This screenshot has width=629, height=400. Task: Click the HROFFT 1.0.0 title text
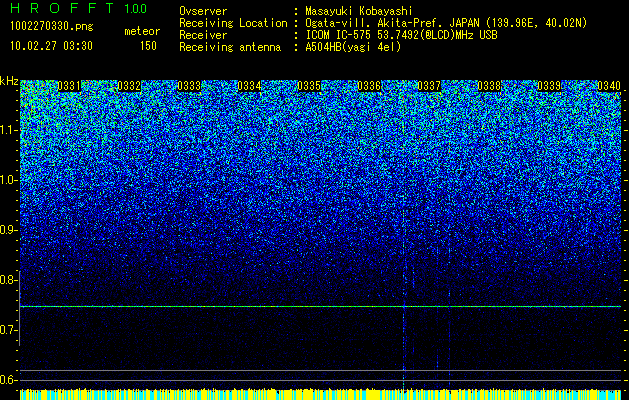[x=78, y=8]
